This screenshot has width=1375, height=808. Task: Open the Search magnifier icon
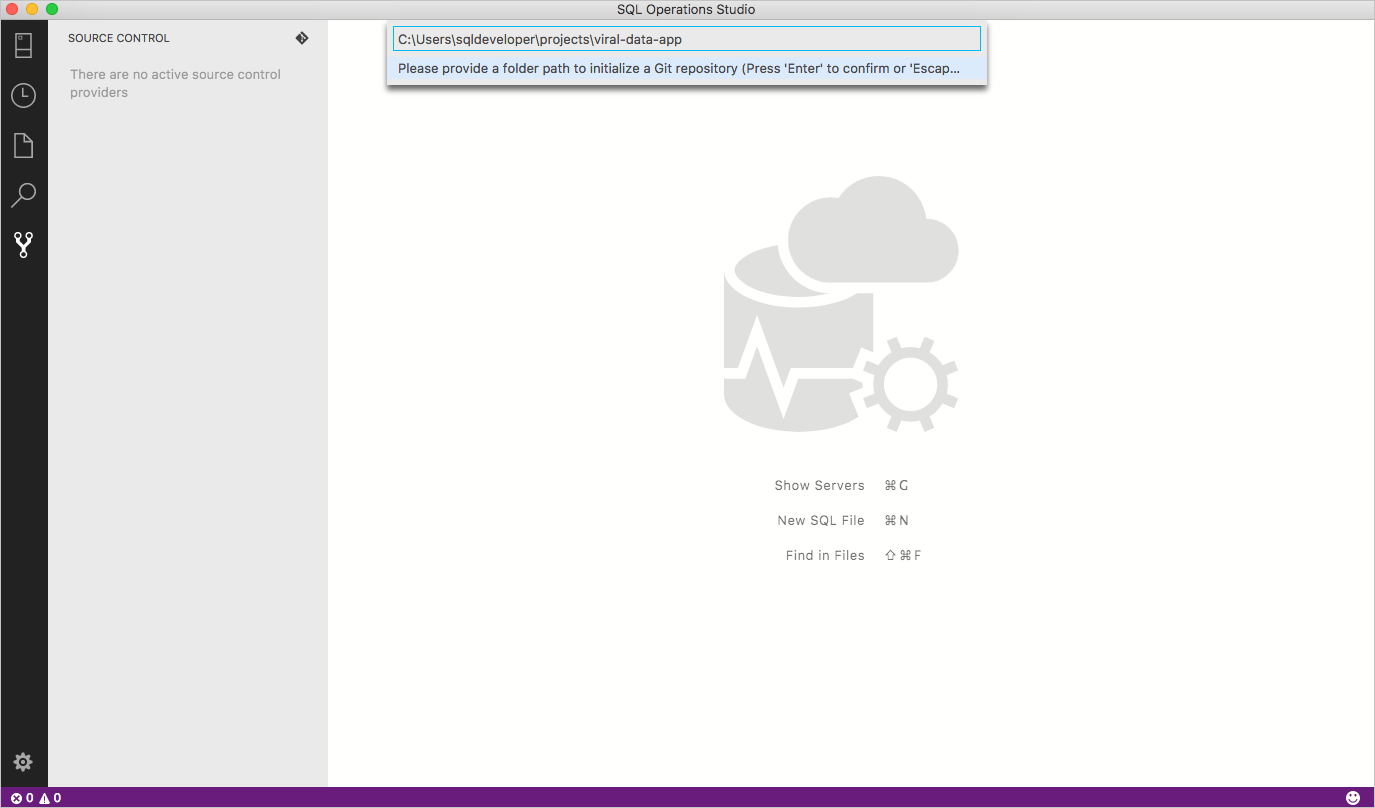coord(23,195)
